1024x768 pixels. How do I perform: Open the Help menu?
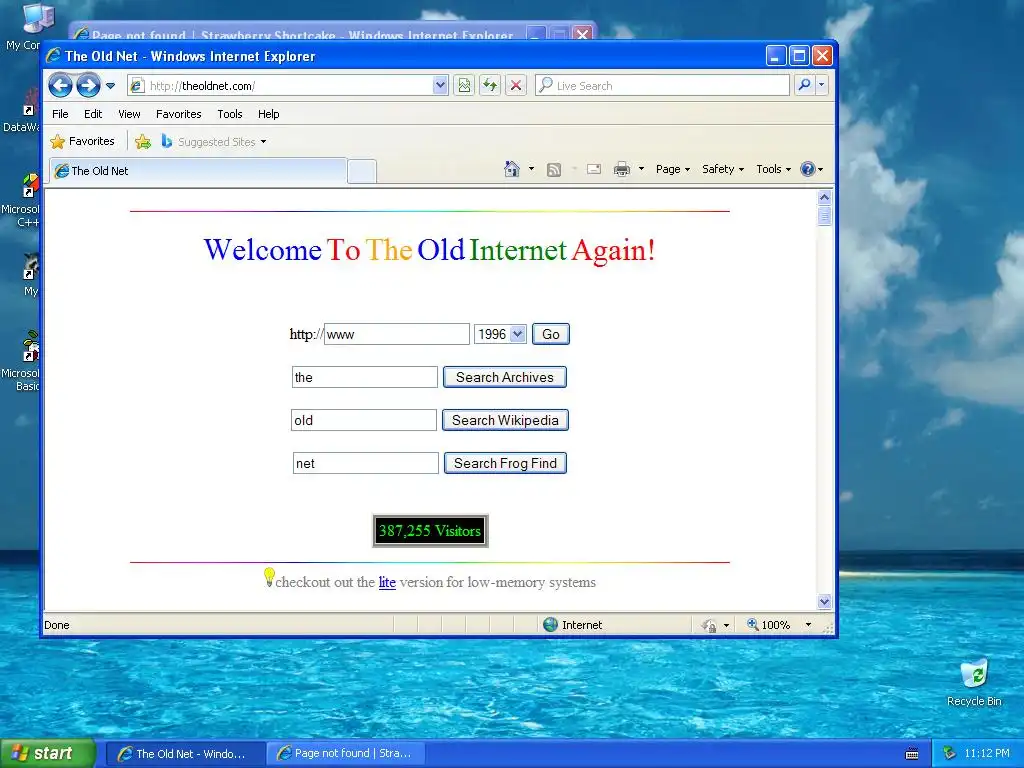(268, 114)
